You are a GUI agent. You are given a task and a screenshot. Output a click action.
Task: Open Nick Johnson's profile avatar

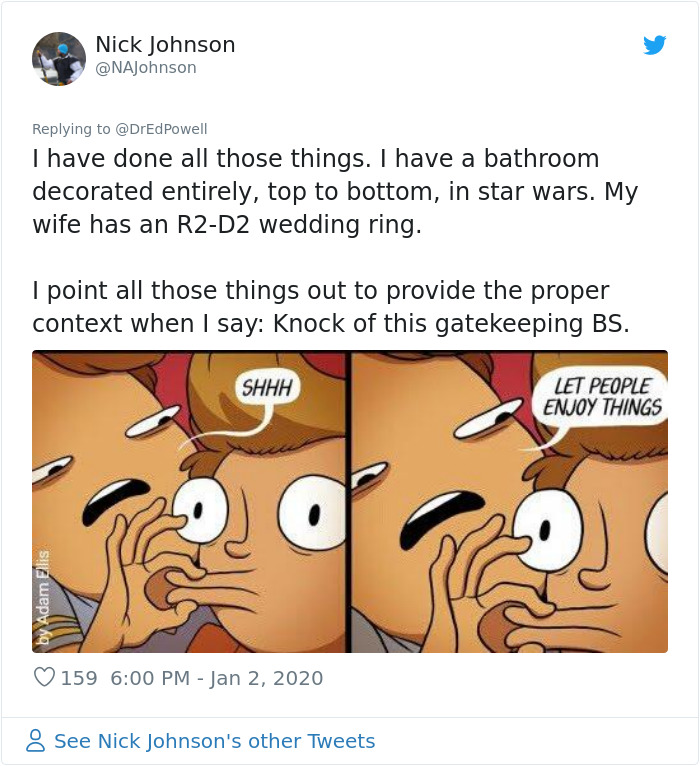[59, 59]
